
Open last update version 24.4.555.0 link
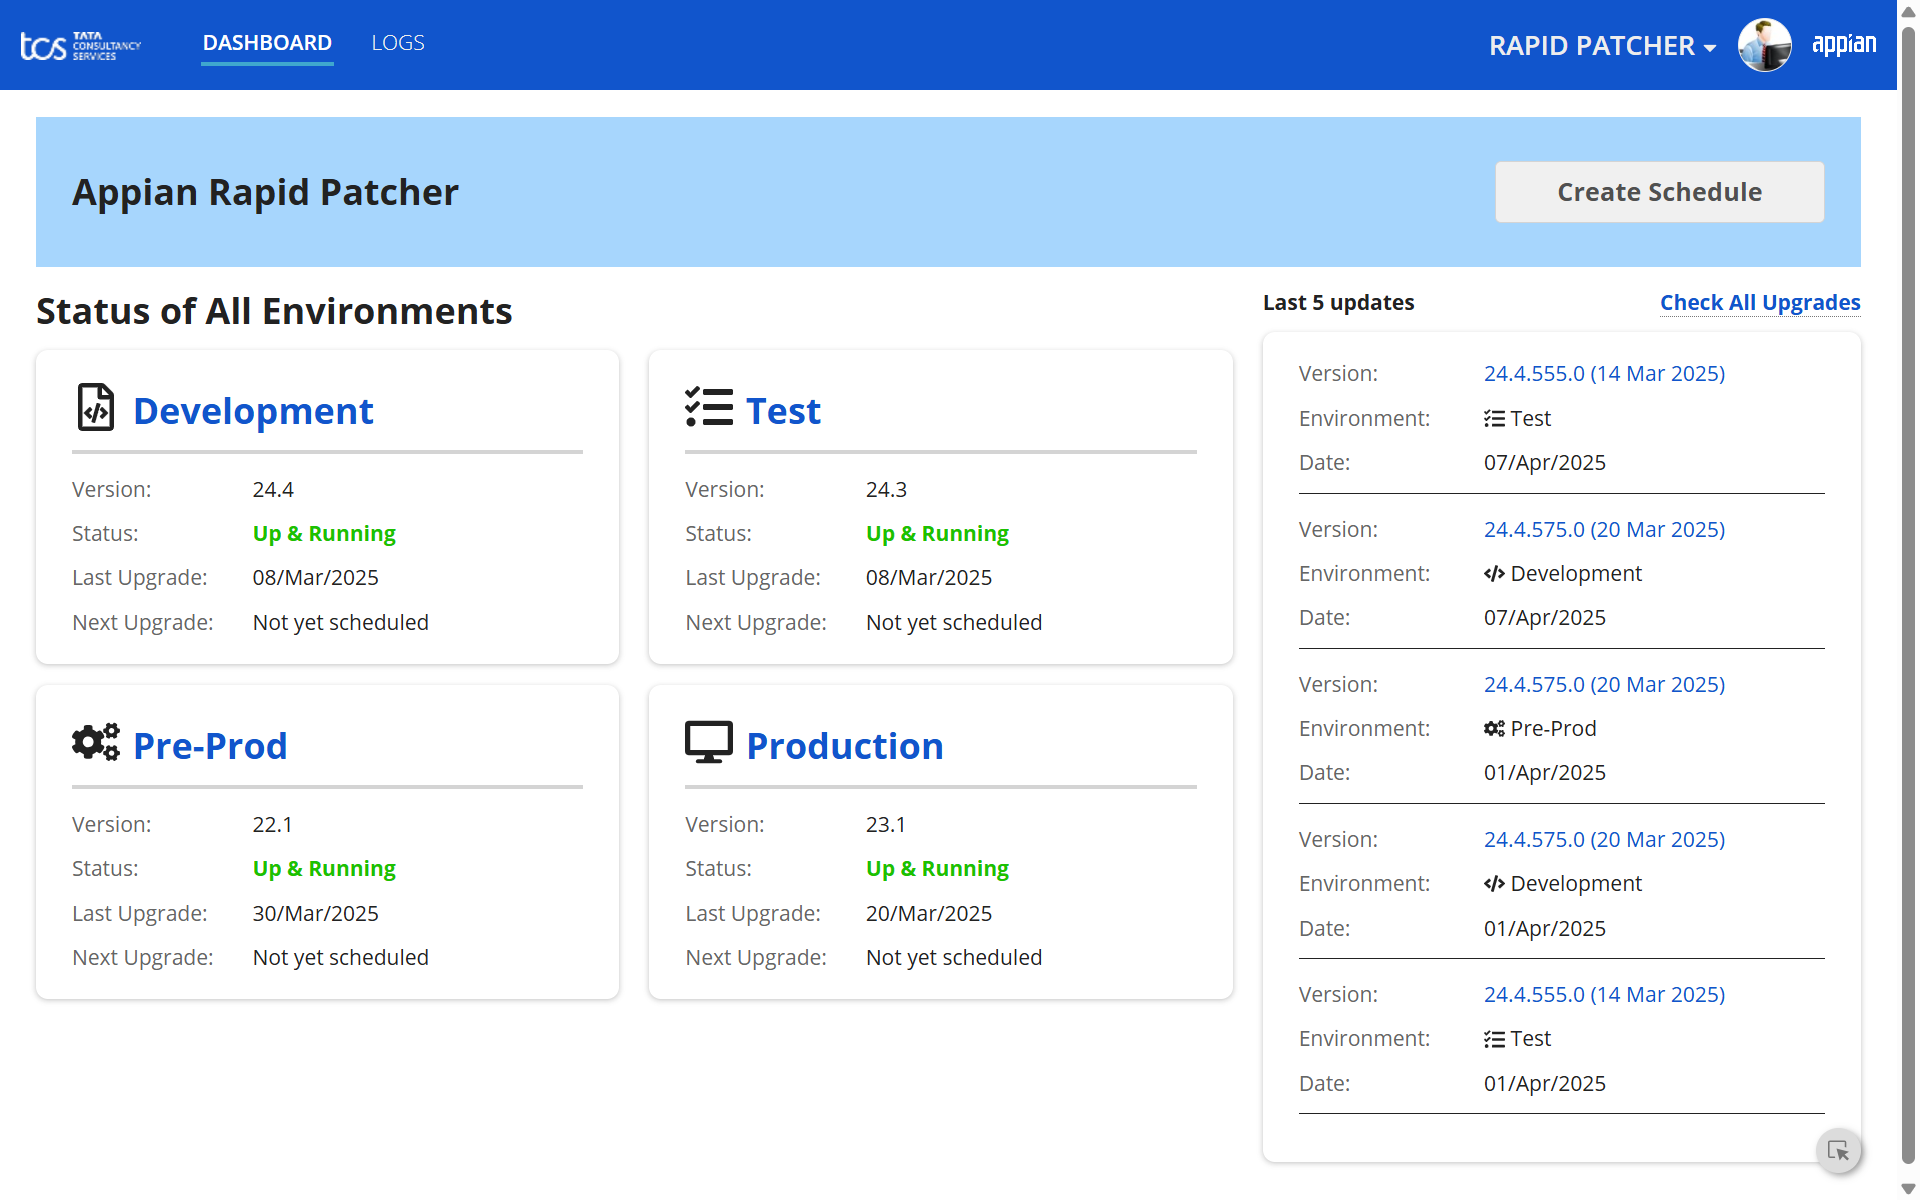point(1604,994)
